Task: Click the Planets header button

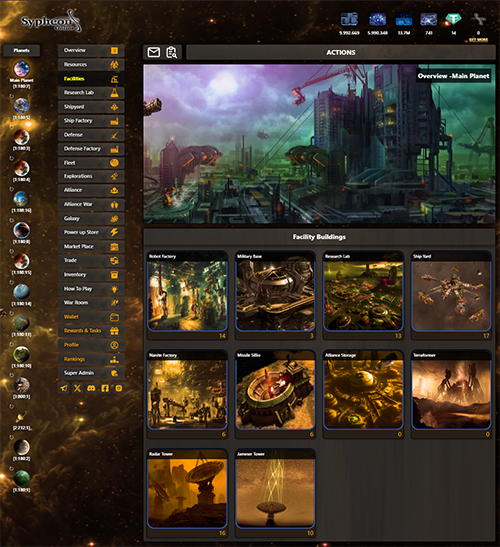Action: tap(21, 51)
